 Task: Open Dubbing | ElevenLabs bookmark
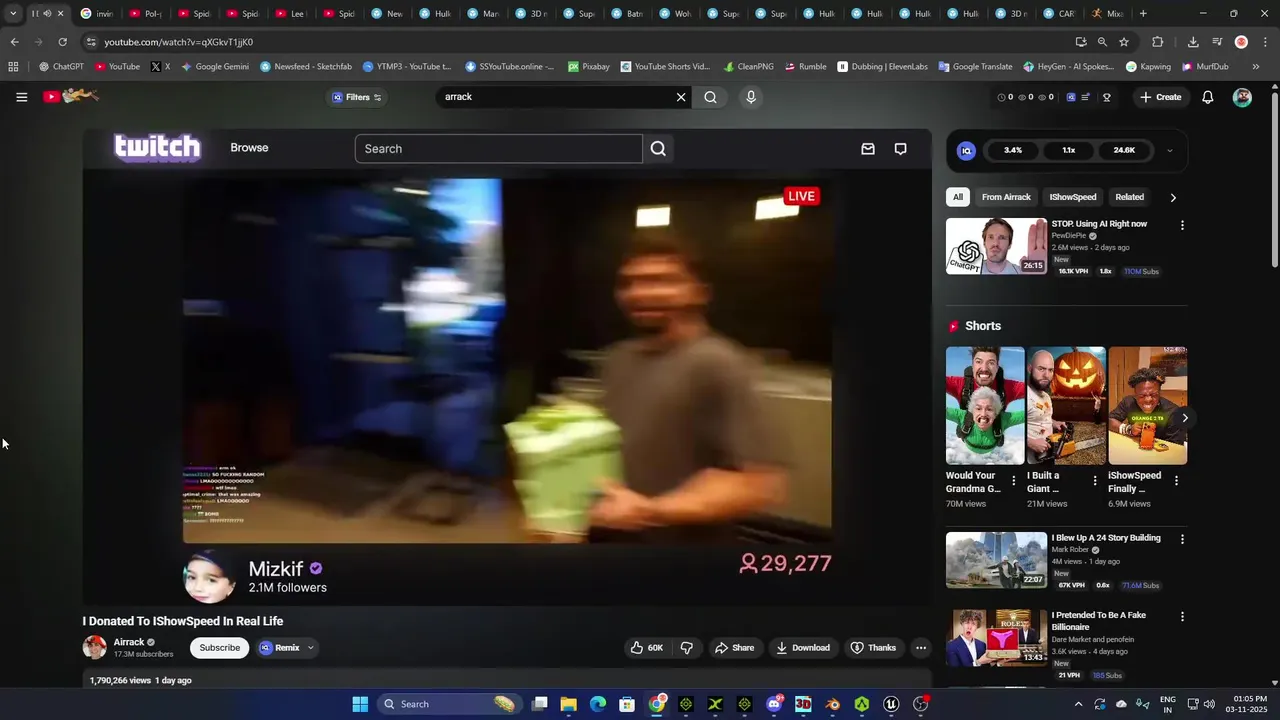(x=882, y=67)
